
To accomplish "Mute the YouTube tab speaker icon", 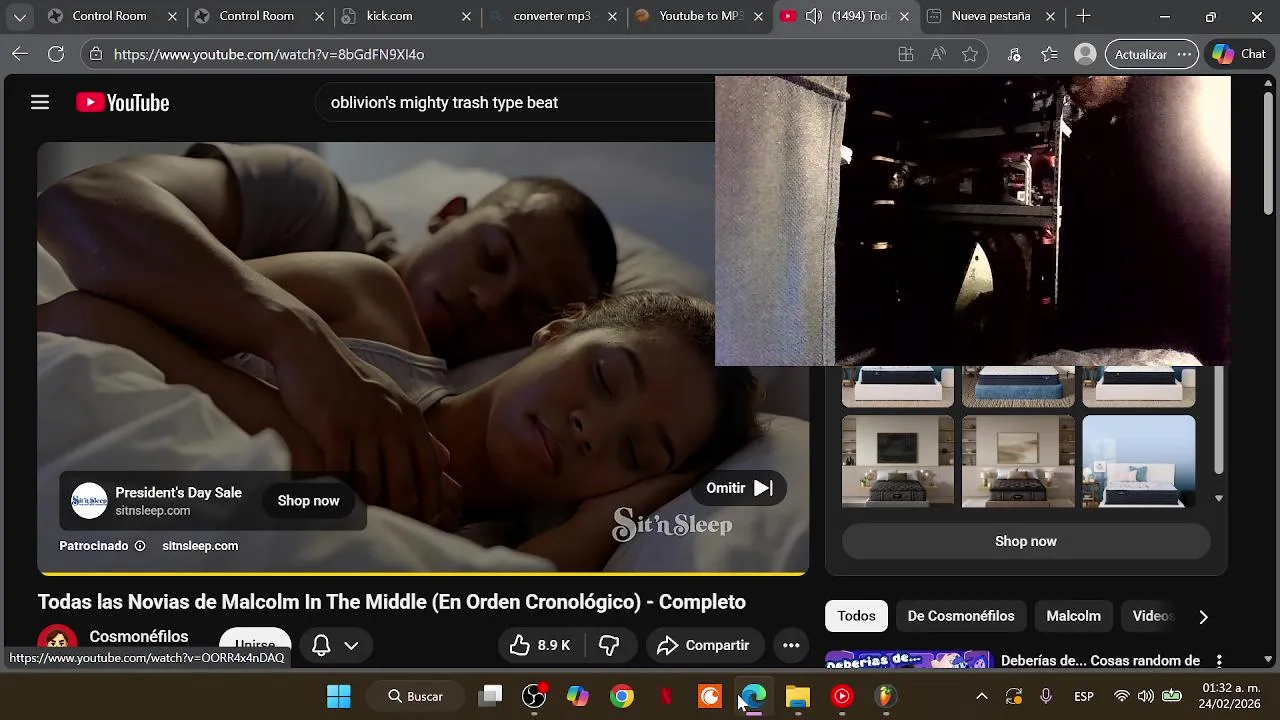I will [814, 16].
